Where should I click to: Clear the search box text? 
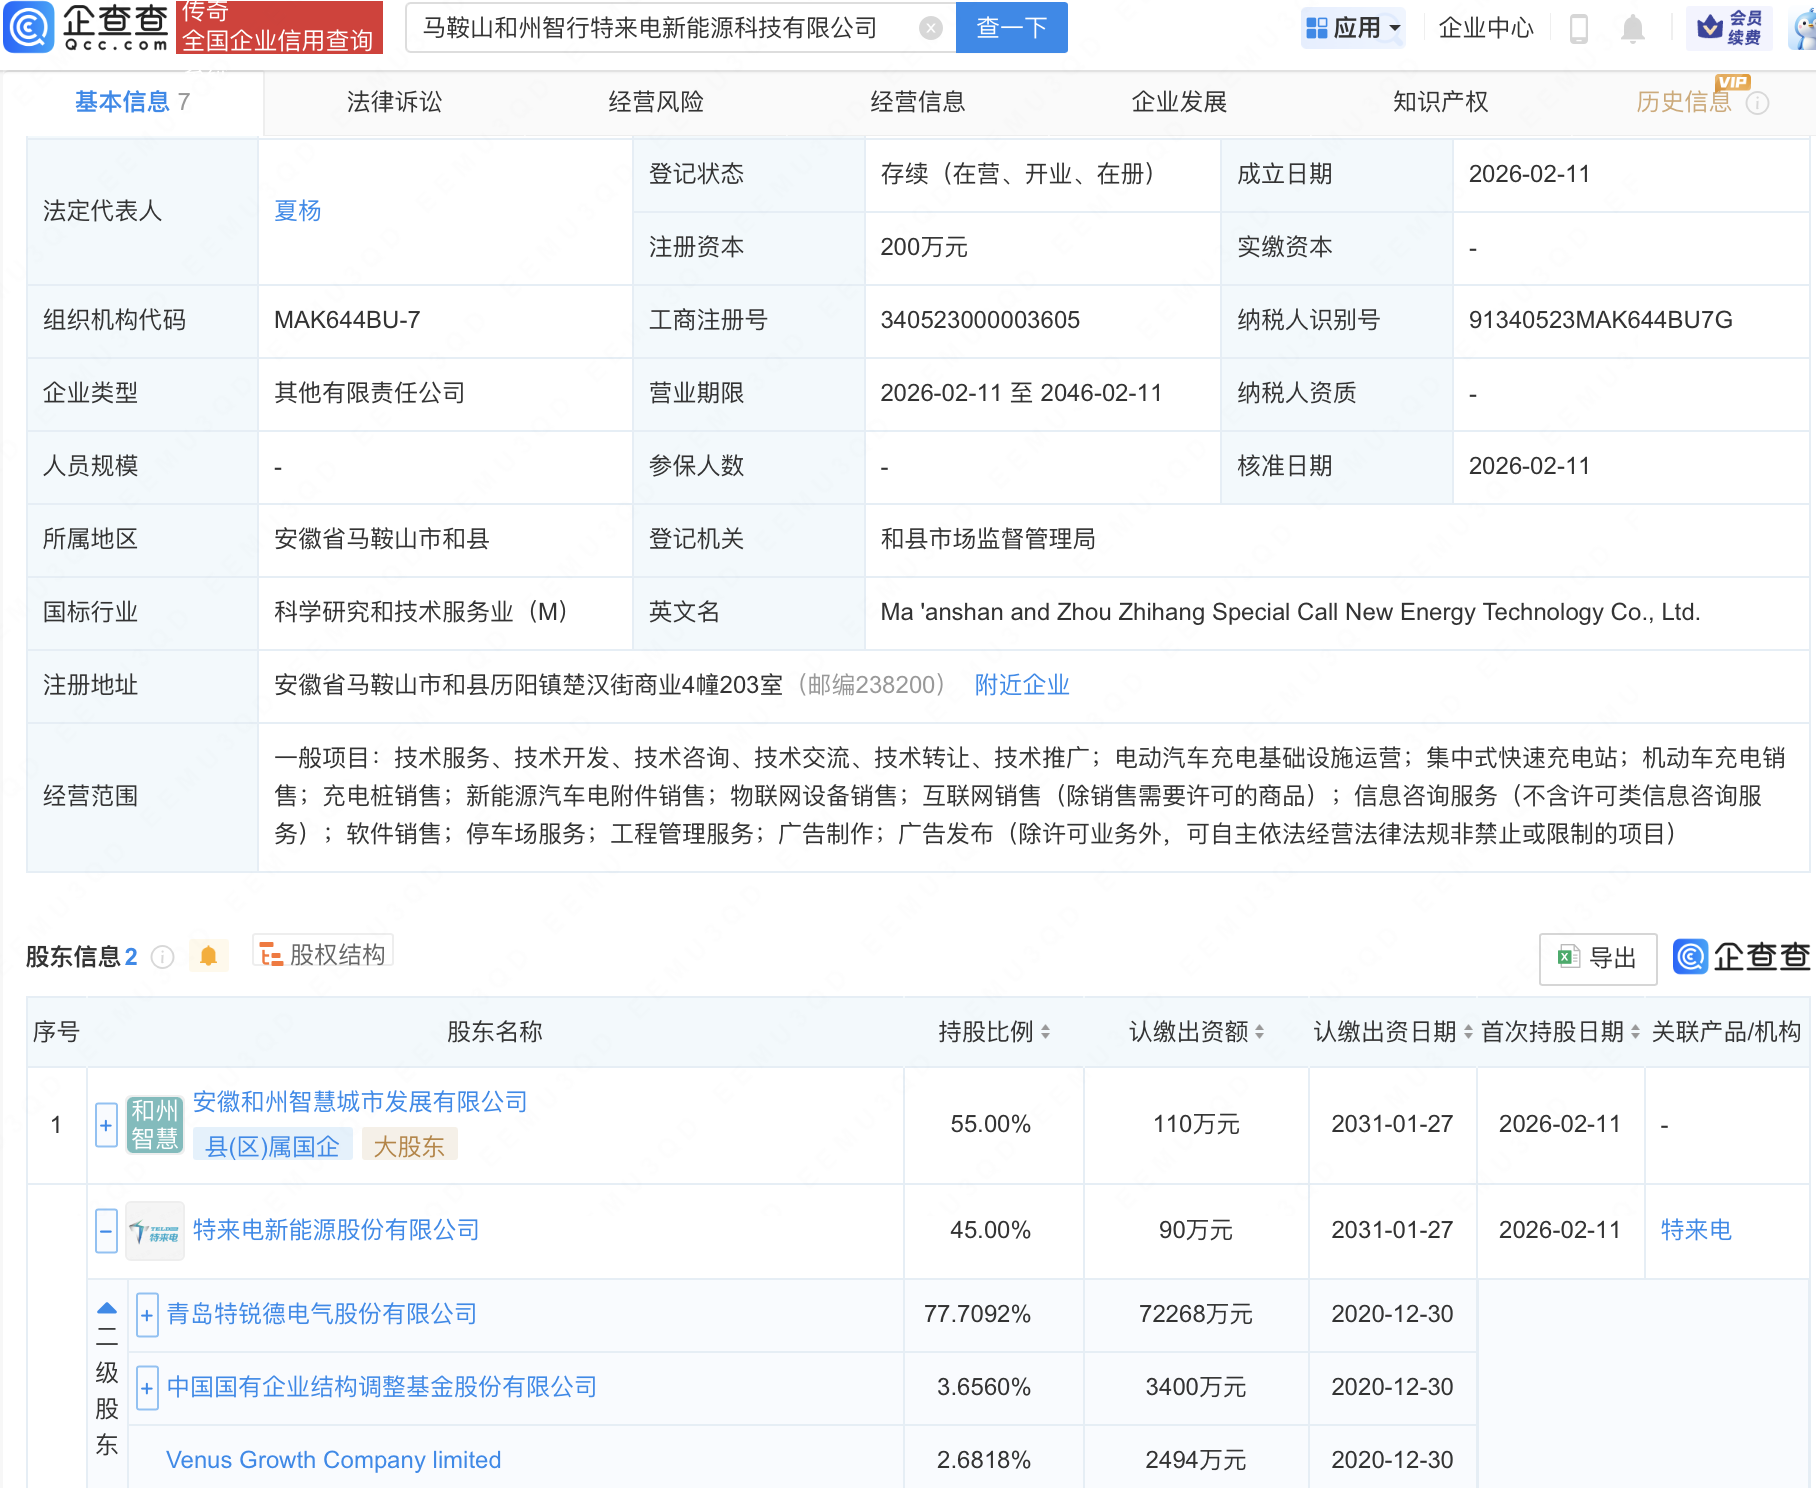(x=930, y=28)
